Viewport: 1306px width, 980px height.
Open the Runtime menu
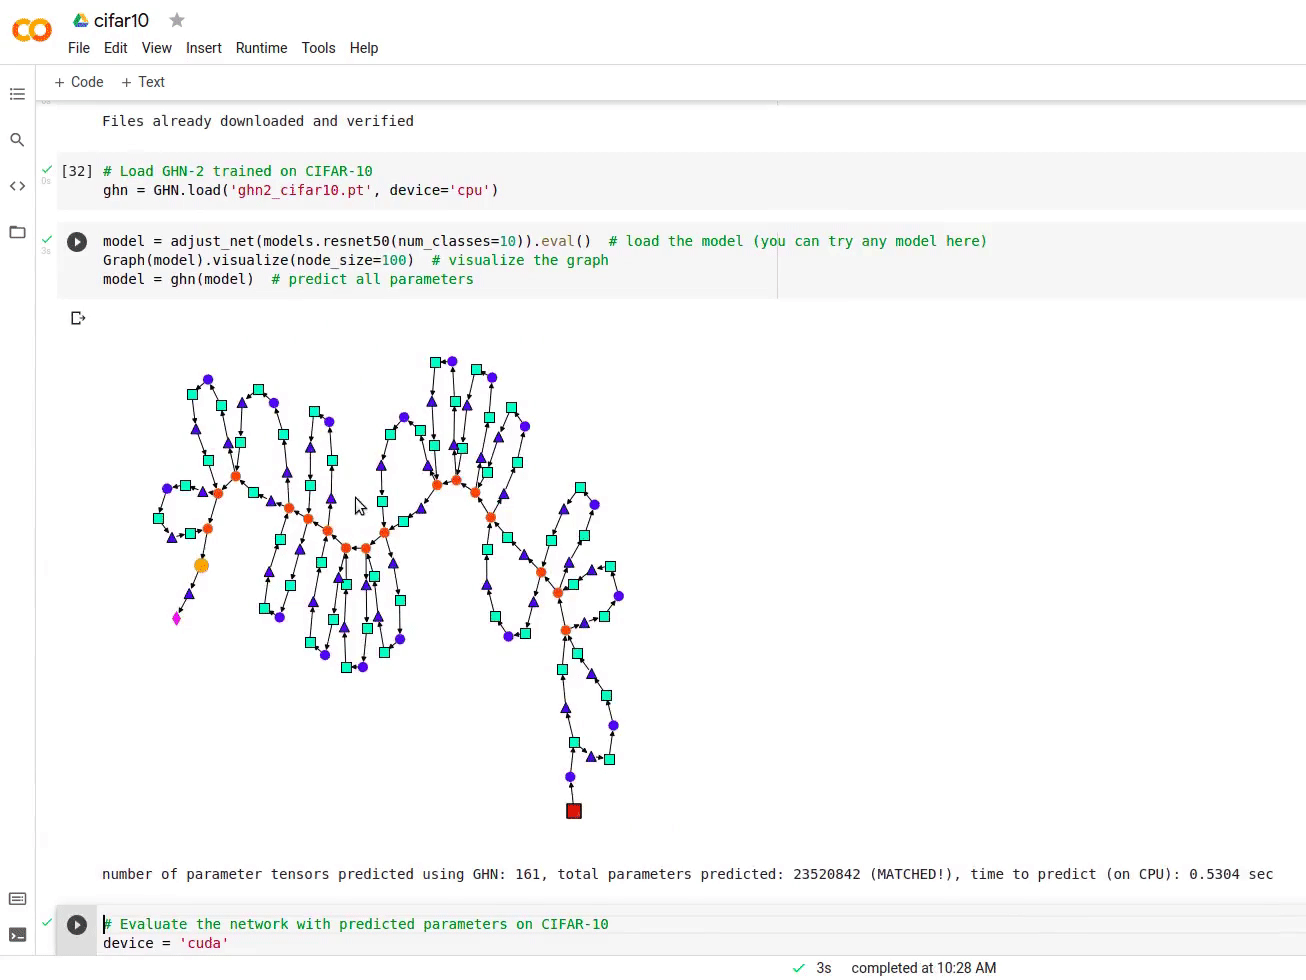click(x=262, y=48)
